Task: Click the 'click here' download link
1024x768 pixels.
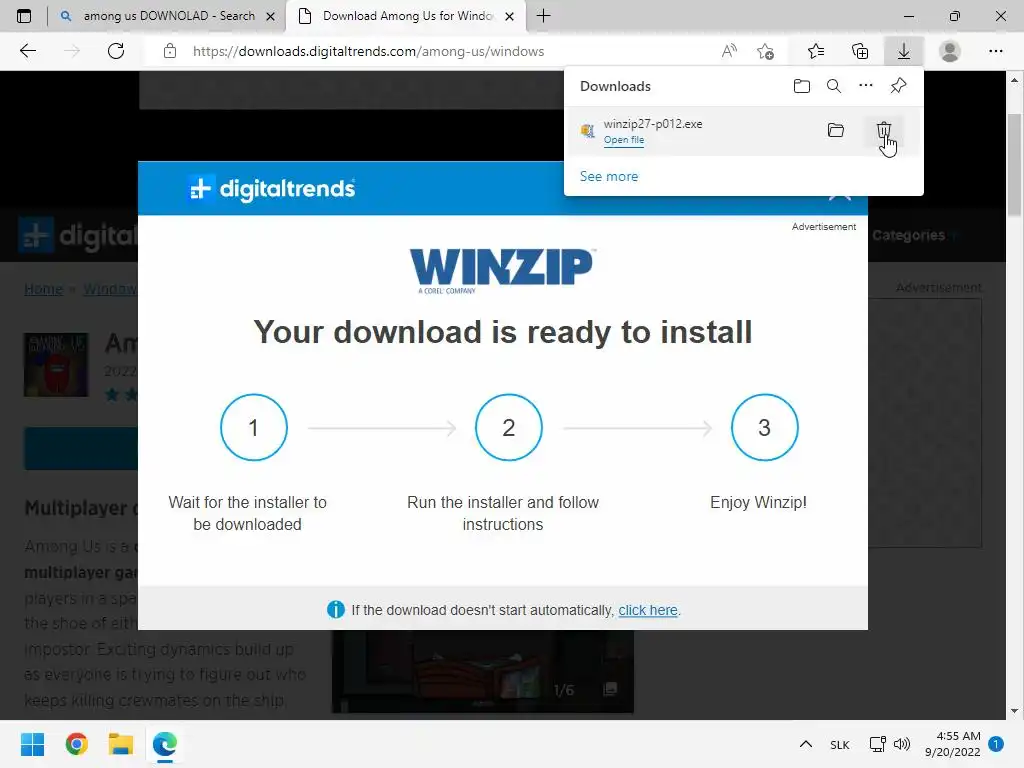Action: click(x=648, y=610)
